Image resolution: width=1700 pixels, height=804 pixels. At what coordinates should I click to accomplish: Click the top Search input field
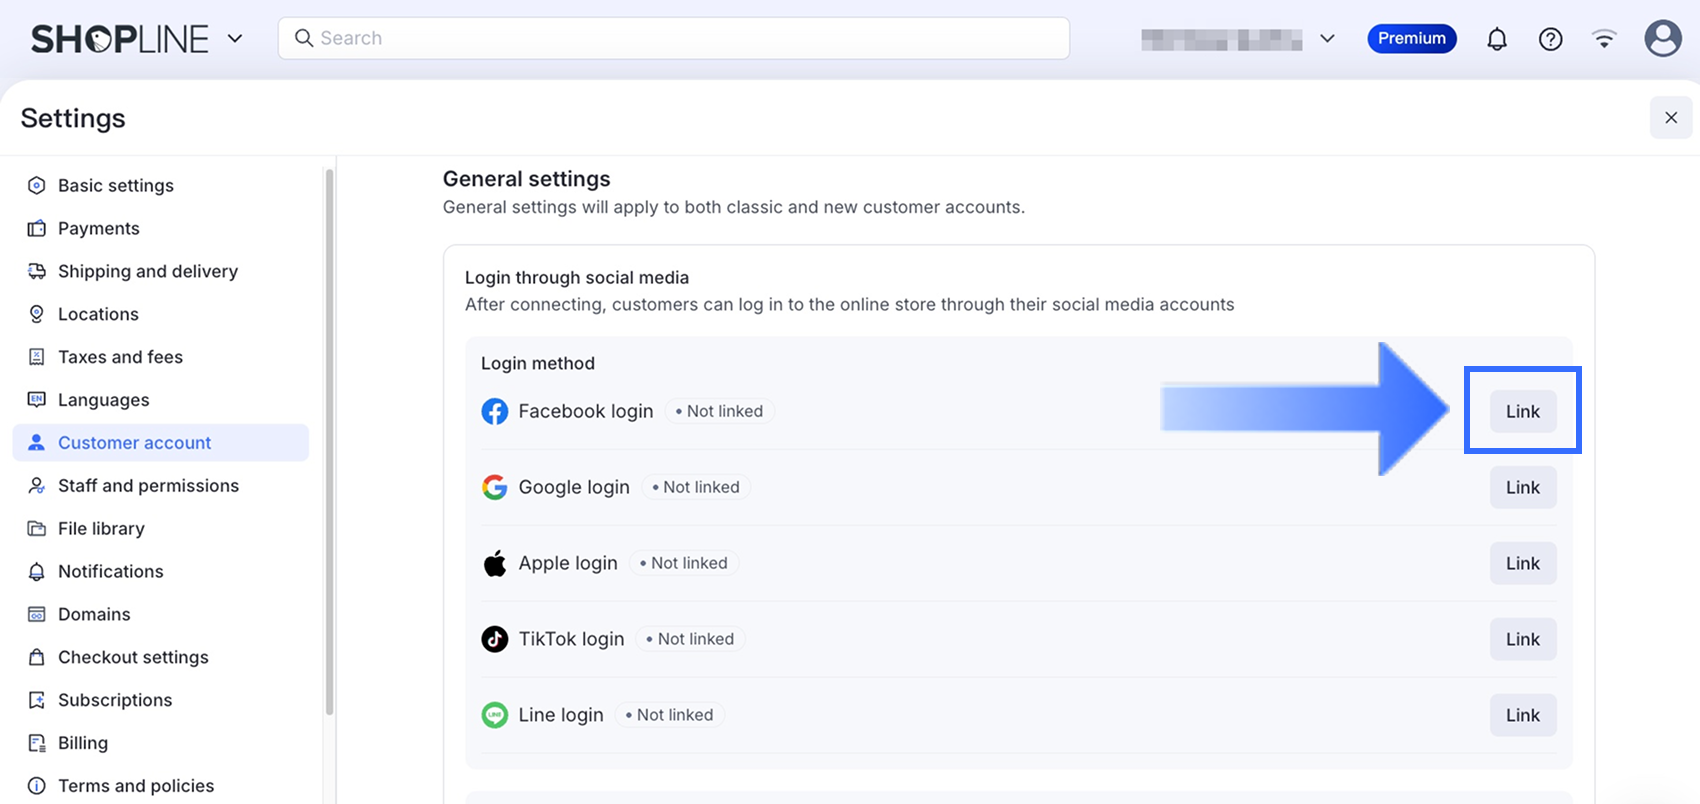(x=673, y=38)
